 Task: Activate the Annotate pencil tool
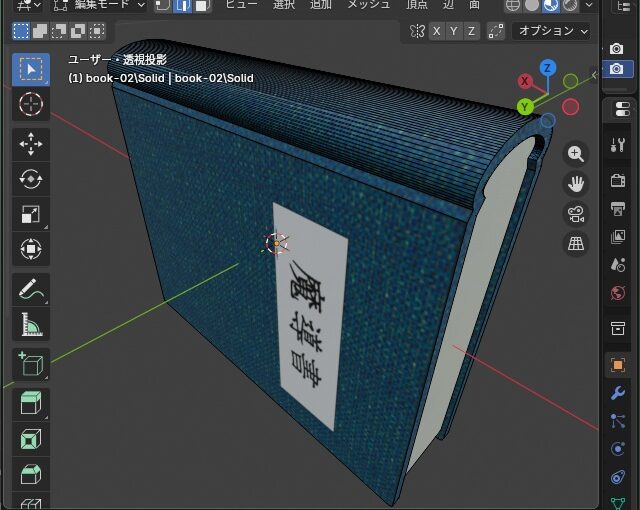[x=31, y=289]
